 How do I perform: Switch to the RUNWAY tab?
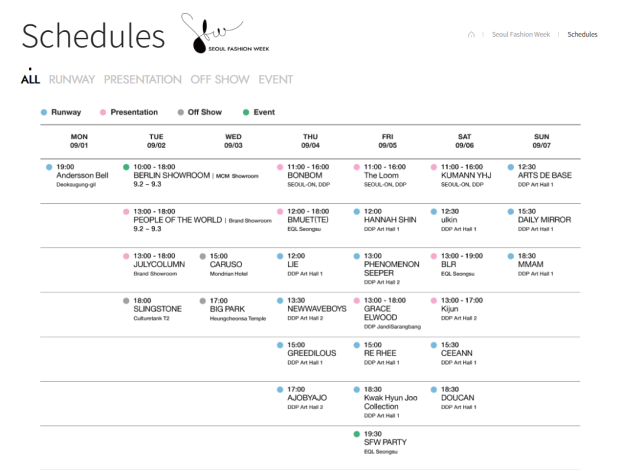[x=72, y=79]
